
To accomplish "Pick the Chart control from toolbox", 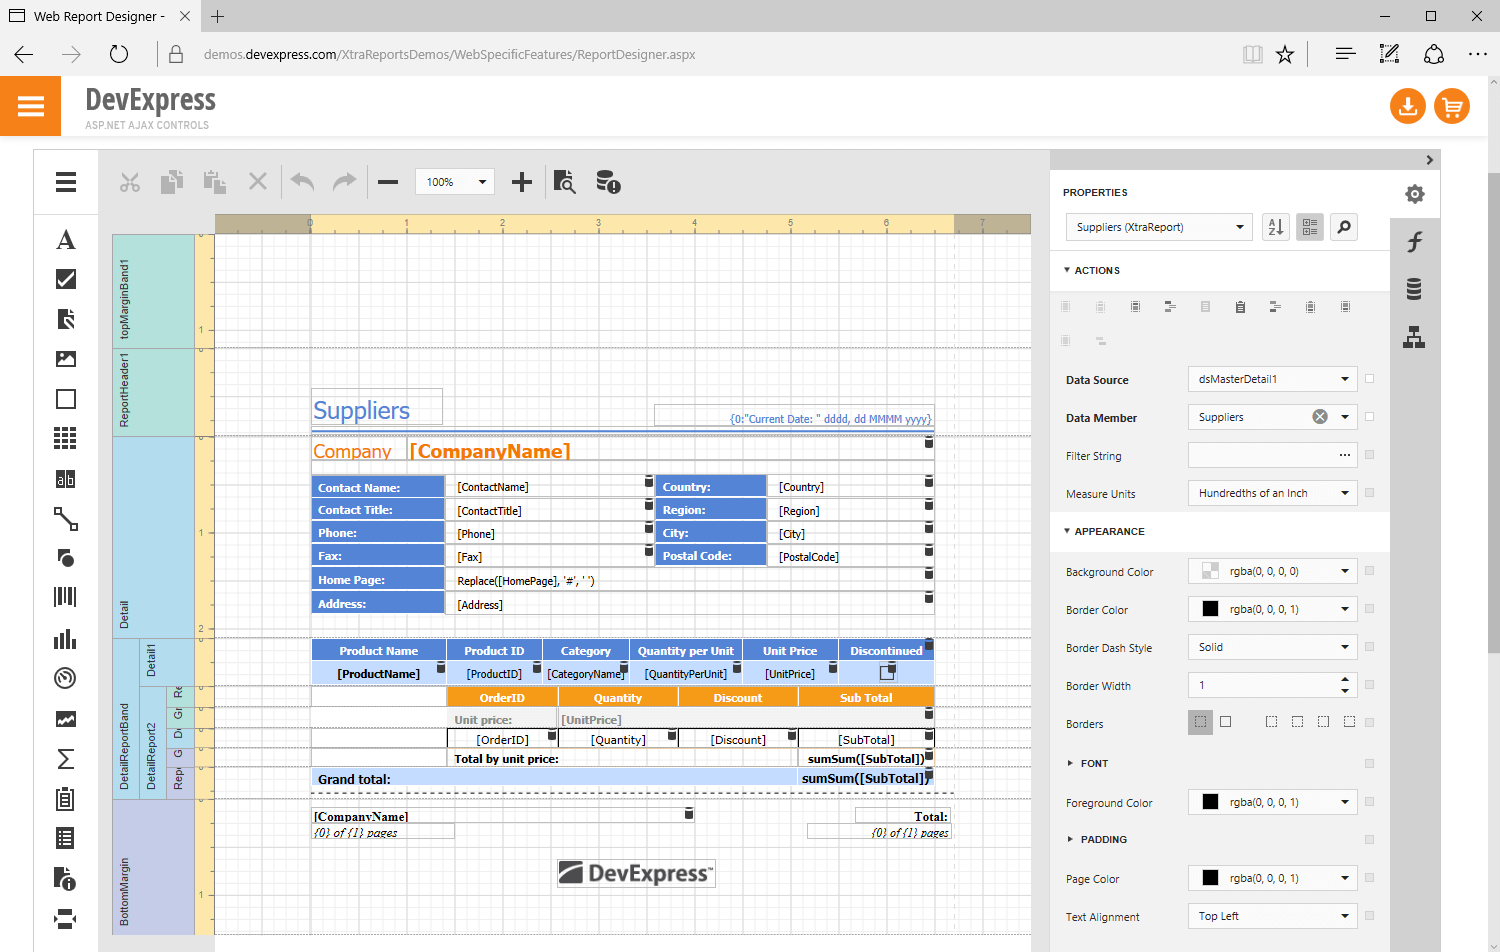I will (66, 639).
